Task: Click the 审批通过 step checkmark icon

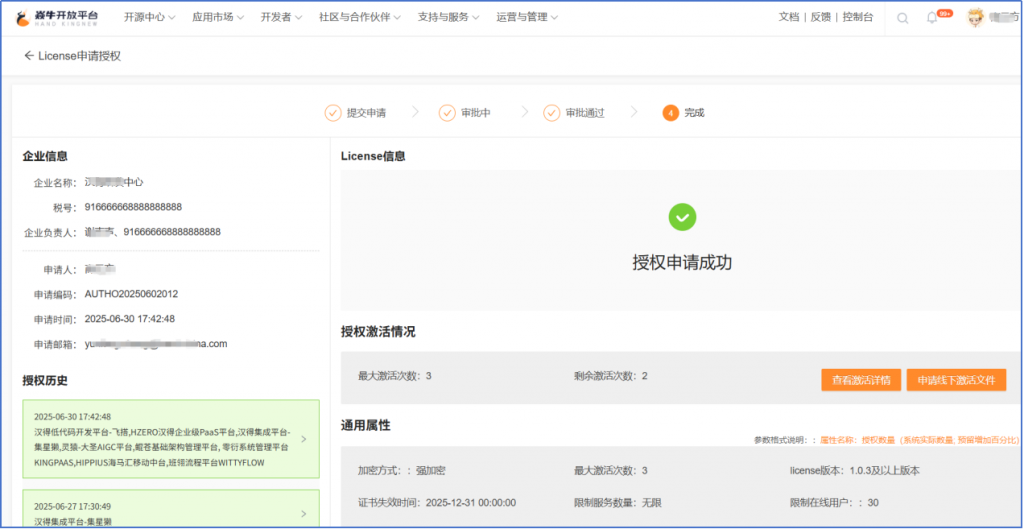Action: [x=551, y=113]
